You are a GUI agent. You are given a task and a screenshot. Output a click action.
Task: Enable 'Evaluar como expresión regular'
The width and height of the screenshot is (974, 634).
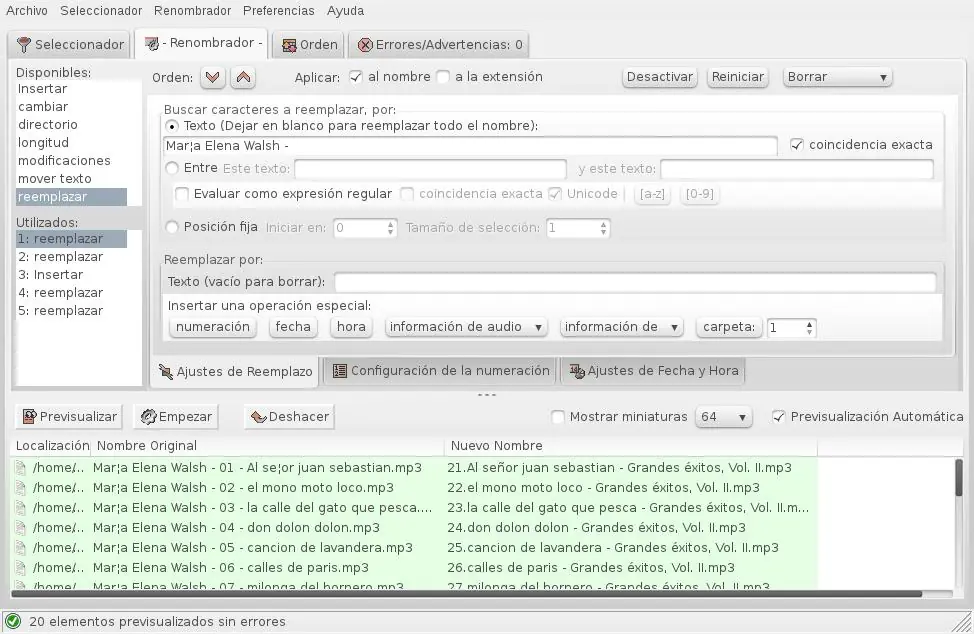coord(181,194)
